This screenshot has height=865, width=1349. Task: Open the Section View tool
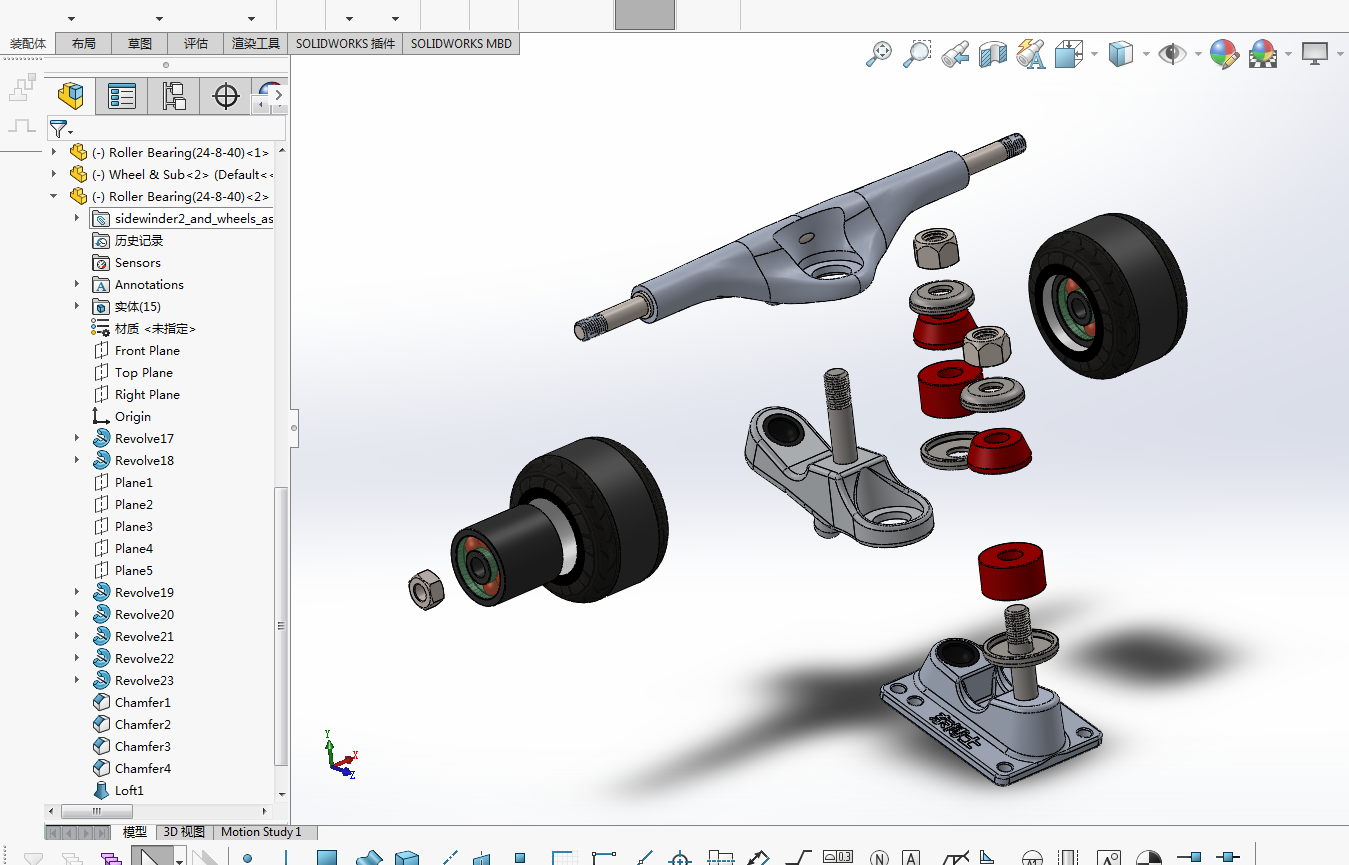coord(993,54)
